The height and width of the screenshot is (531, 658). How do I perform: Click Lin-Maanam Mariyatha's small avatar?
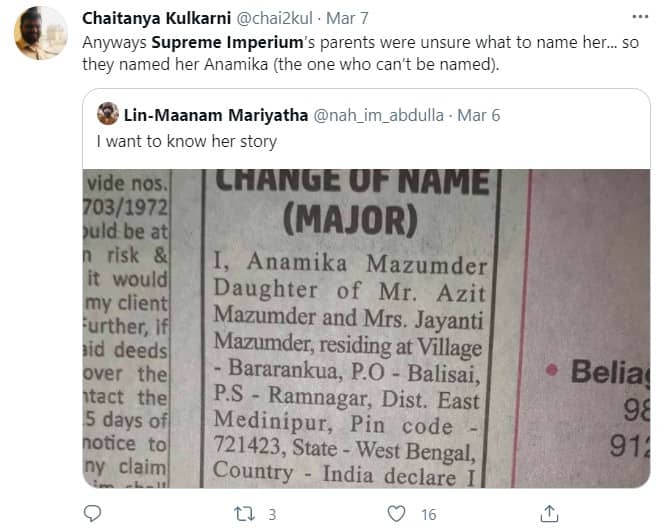pos(108,114)
